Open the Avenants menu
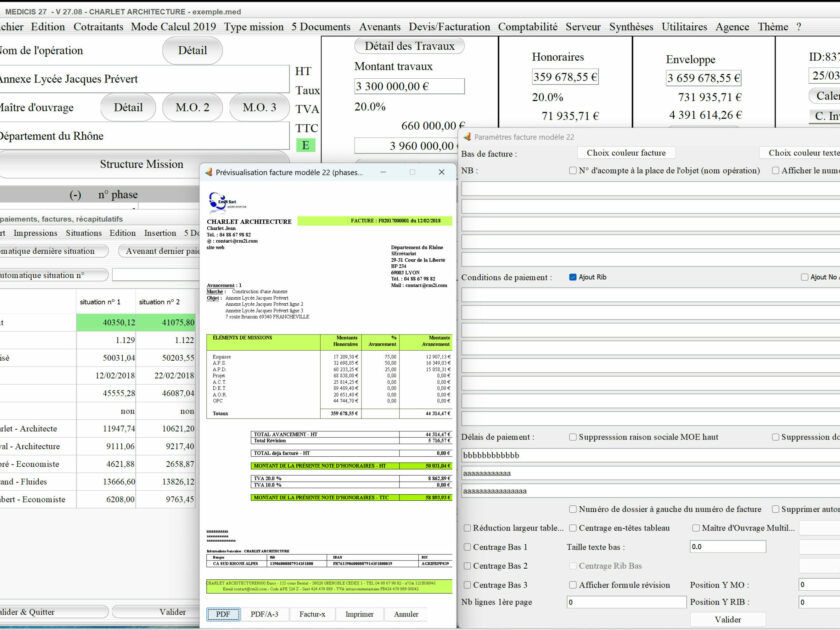The width and height of the screenshot is (840, 630). (380, 27)
